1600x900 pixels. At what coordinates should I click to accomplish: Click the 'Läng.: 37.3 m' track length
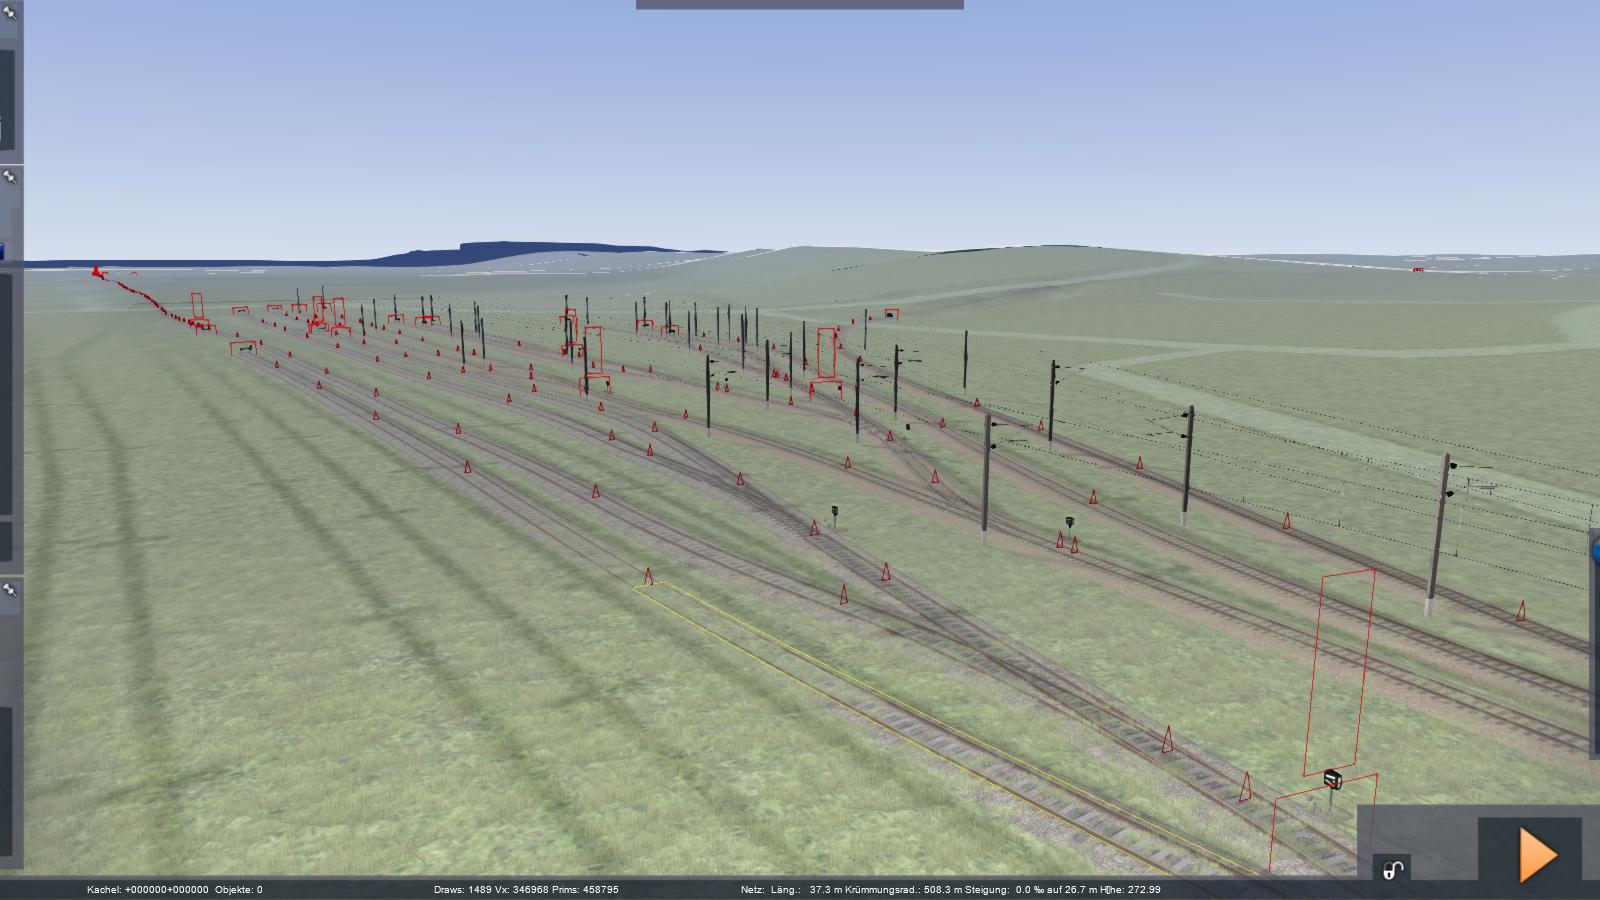coord(806,889)
